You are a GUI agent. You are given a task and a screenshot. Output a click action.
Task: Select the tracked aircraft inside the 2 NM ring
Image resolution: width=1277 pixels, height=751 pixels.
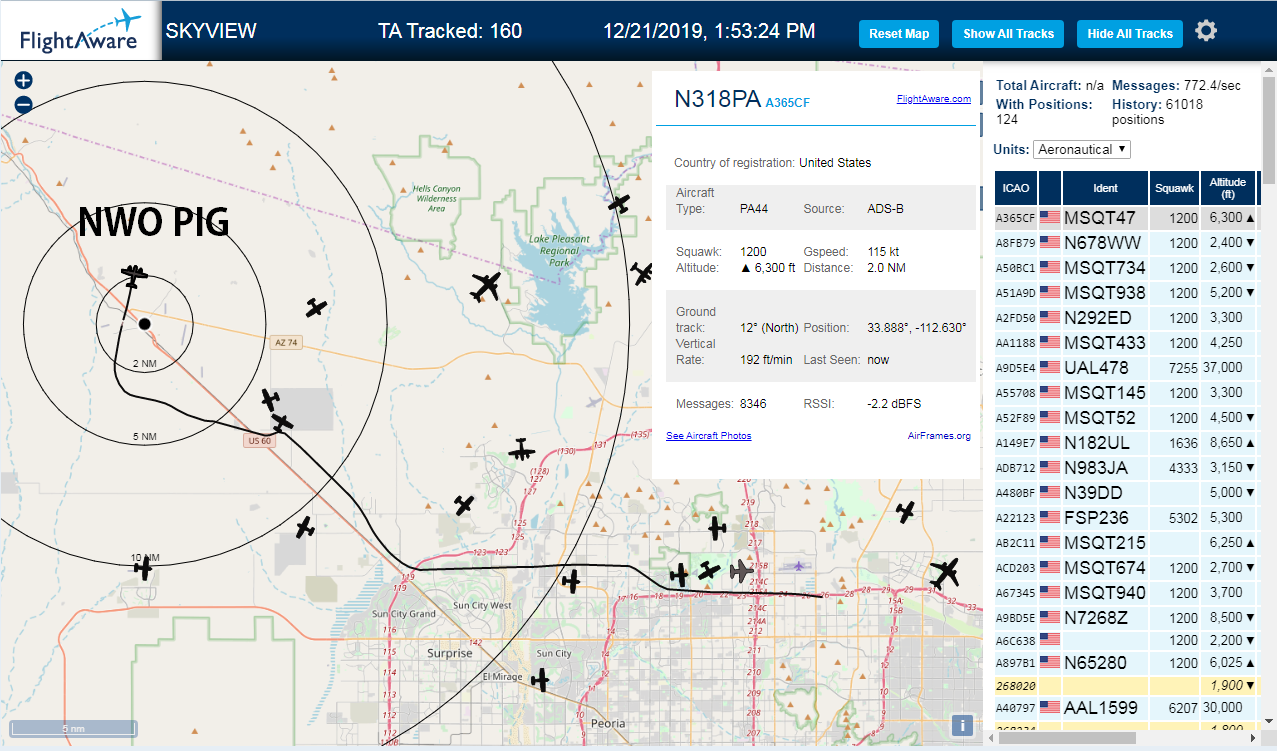132,275
